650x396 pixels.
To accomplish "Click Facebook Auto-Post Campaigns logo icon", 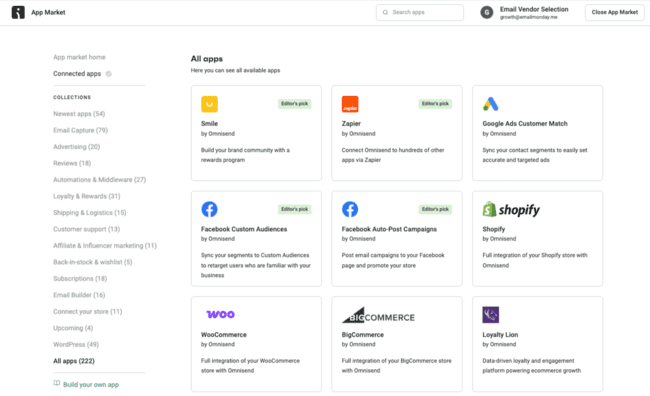I will tap(350, 209).
